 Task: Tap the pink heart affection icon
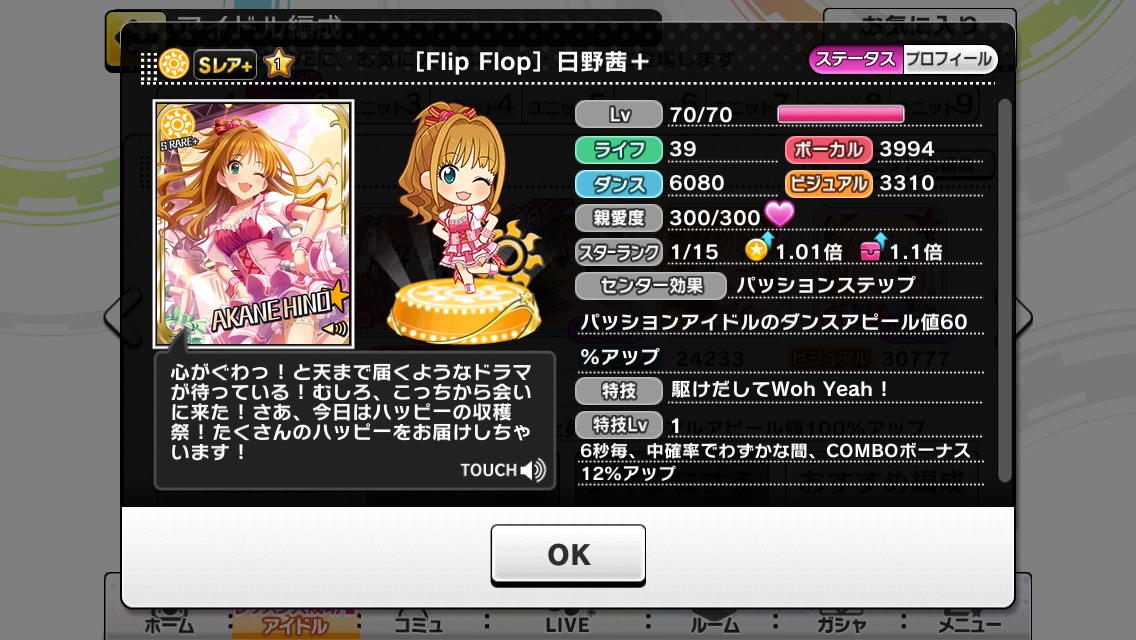[x=779, y=213]
